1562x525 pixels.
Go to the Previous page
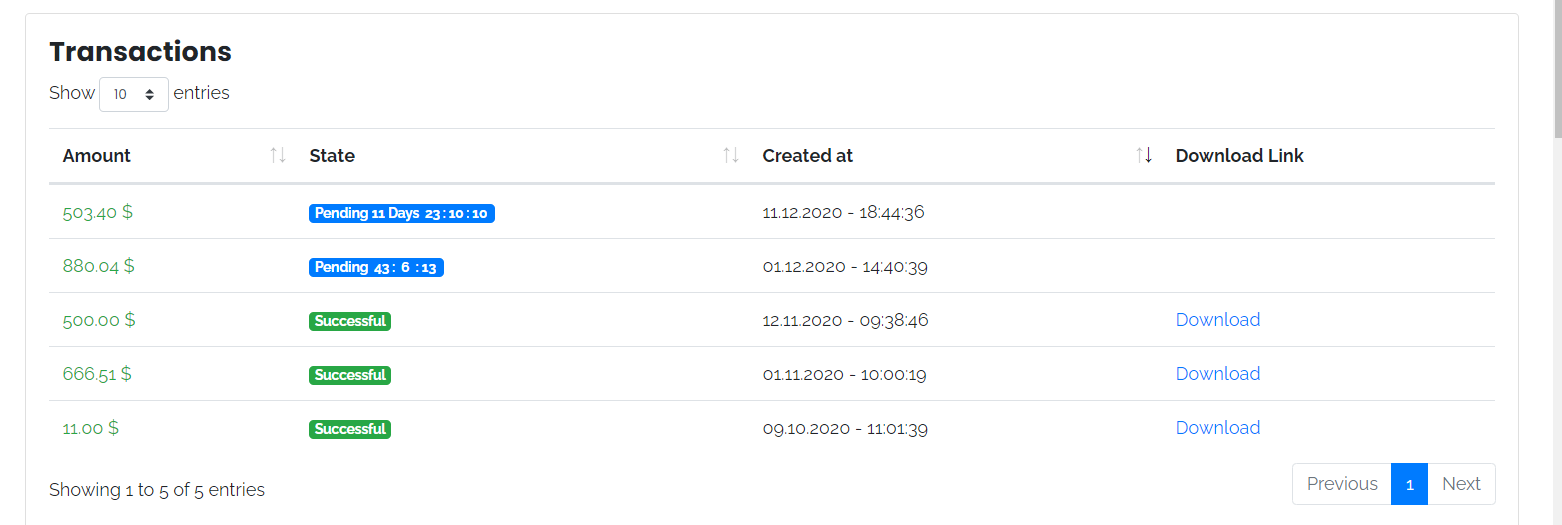pyautogui.click(x=1341, y=484)
